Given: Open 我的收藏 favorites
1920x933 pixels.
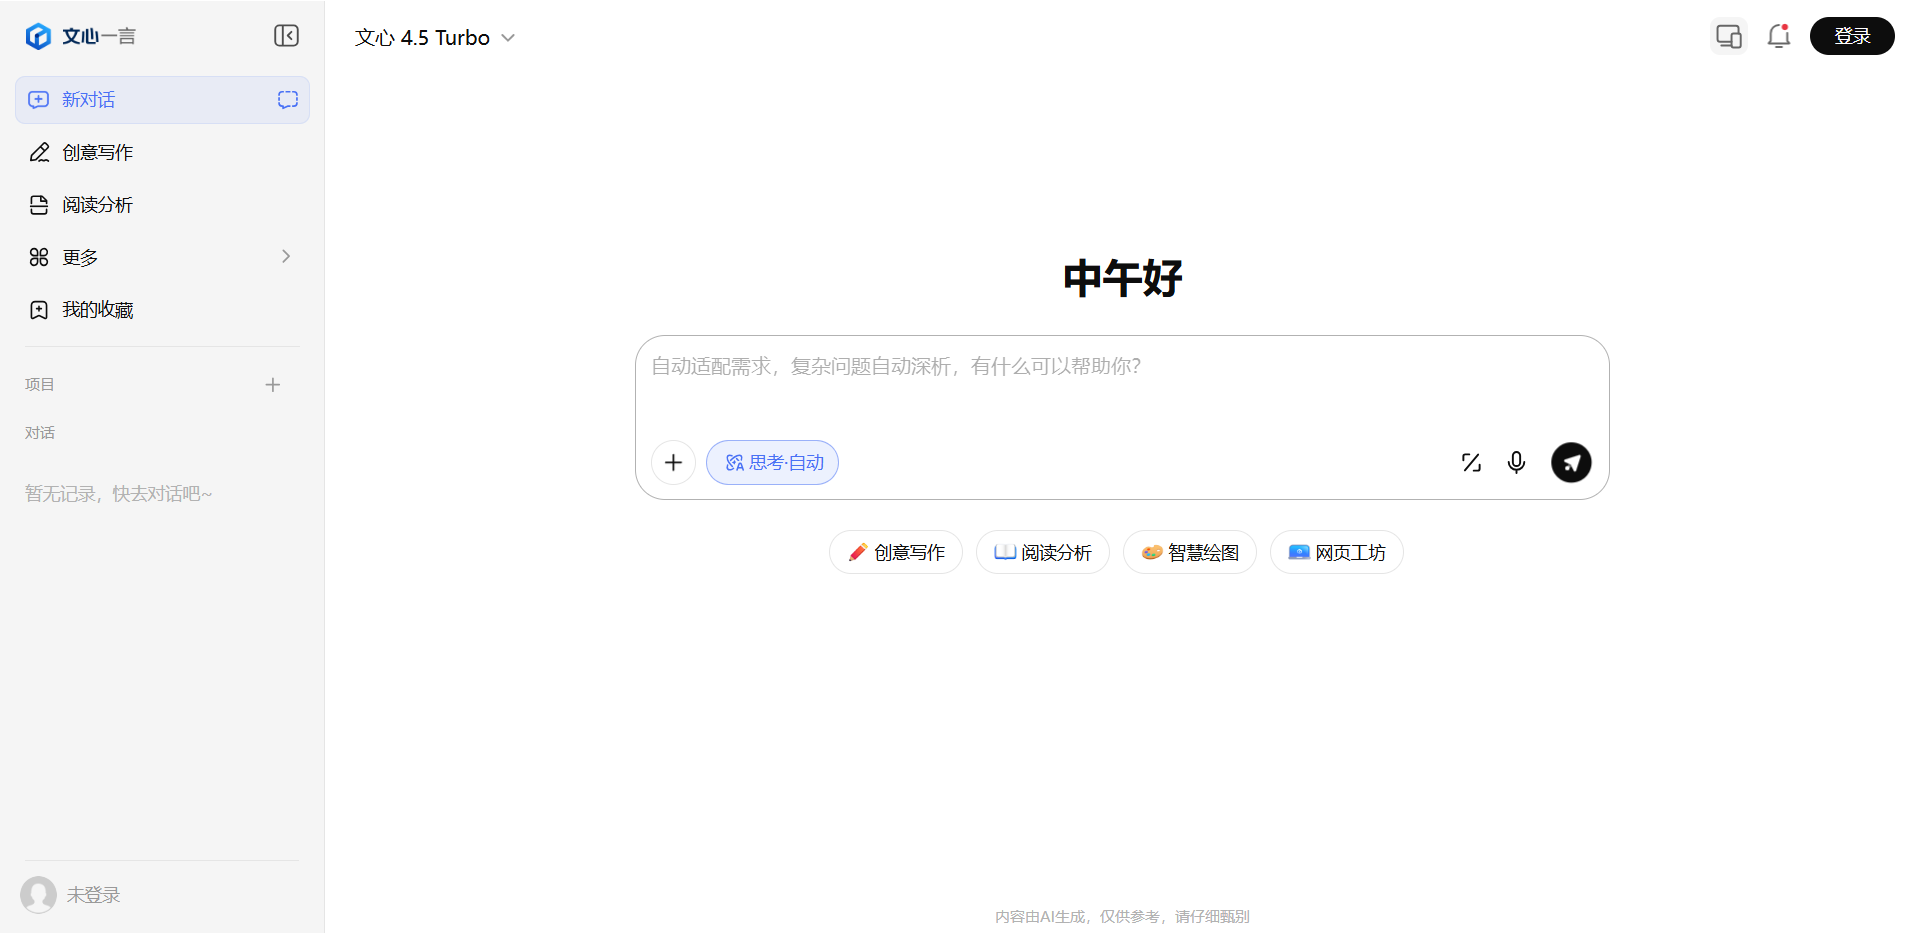Looking at the screenshot, I should (x=98, y=309).
